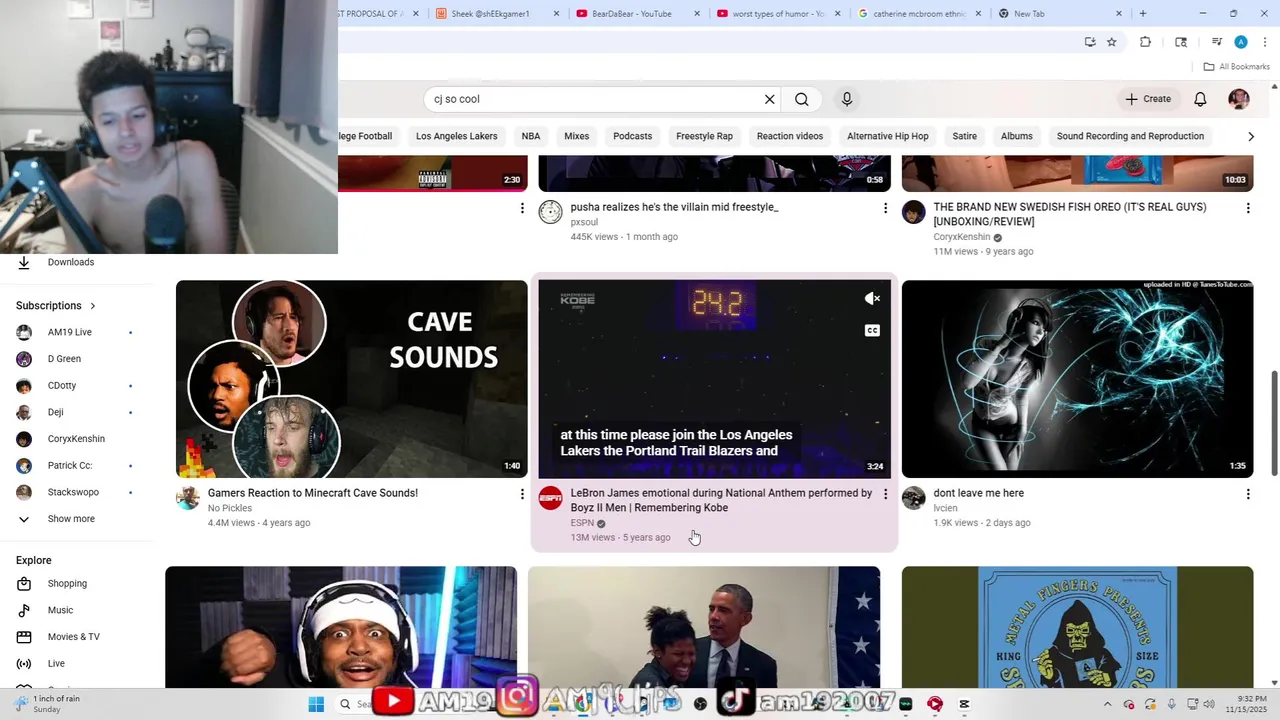Close the 'worst types of humor' tab
The width and height of the screenshot is (1280, 720).
click(x=837, y=13)
